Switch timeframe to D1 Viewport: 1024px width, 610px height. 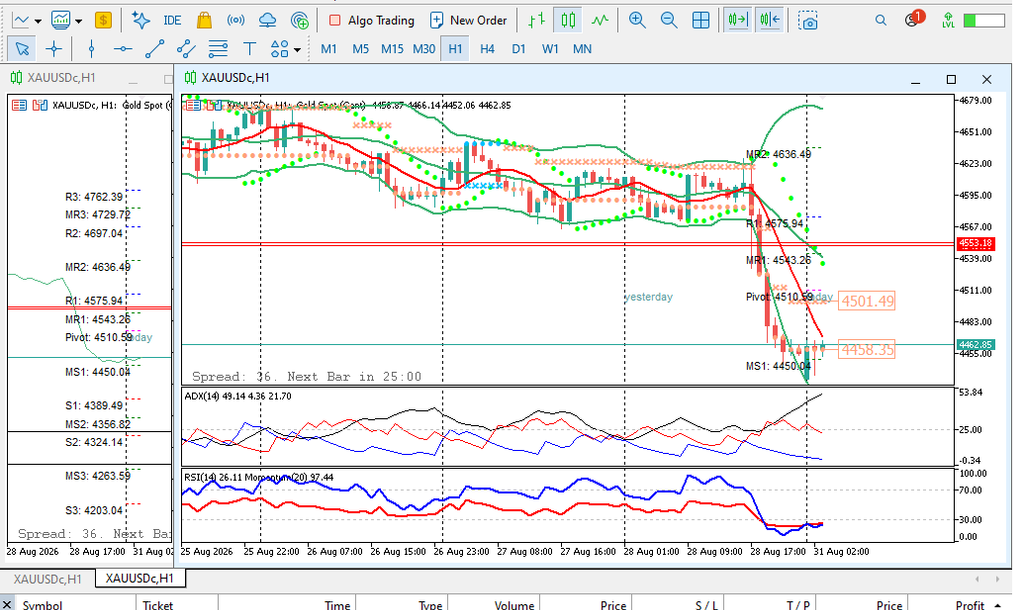519,49
